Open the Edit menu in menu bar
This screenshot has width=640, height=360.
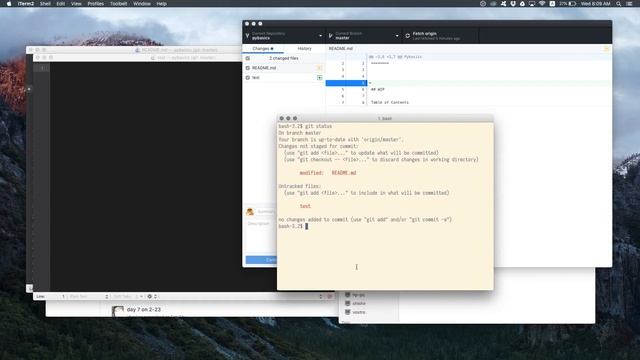pos(61,4)
